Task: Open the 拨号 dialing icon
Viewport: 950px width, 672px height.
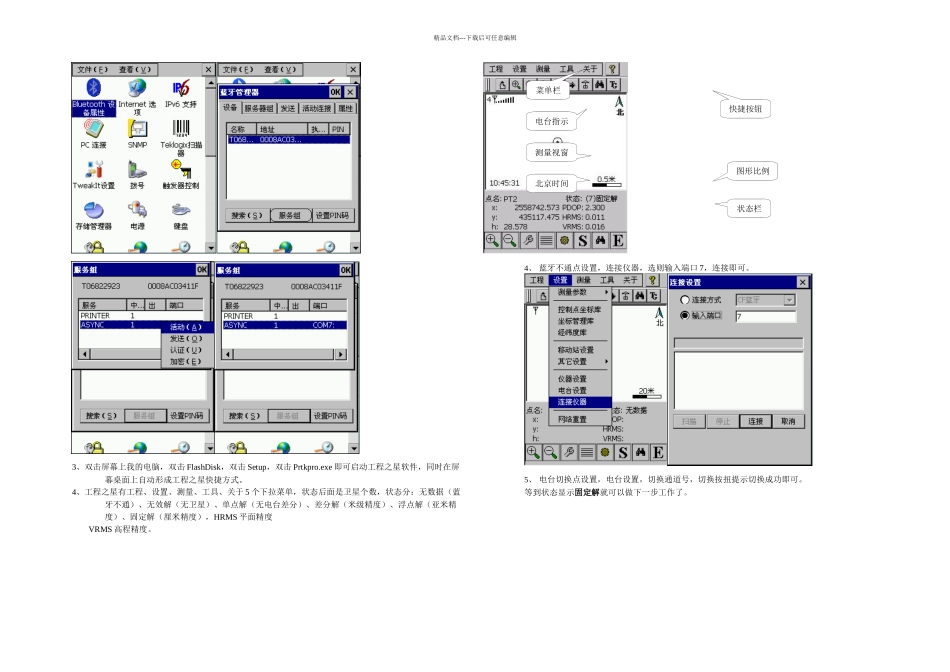Action: 138,175
